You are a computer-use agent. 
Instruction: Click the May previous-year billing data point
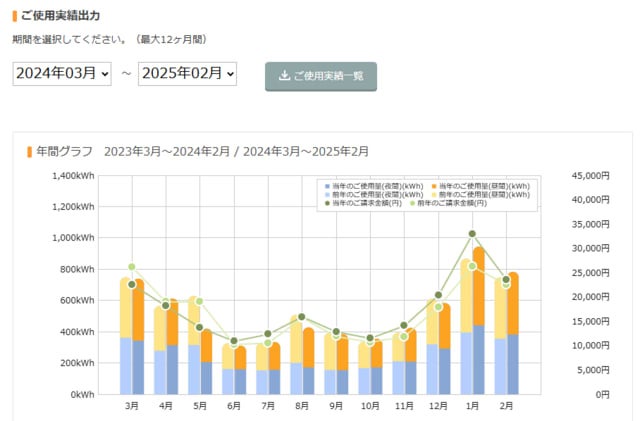[199, 301]
